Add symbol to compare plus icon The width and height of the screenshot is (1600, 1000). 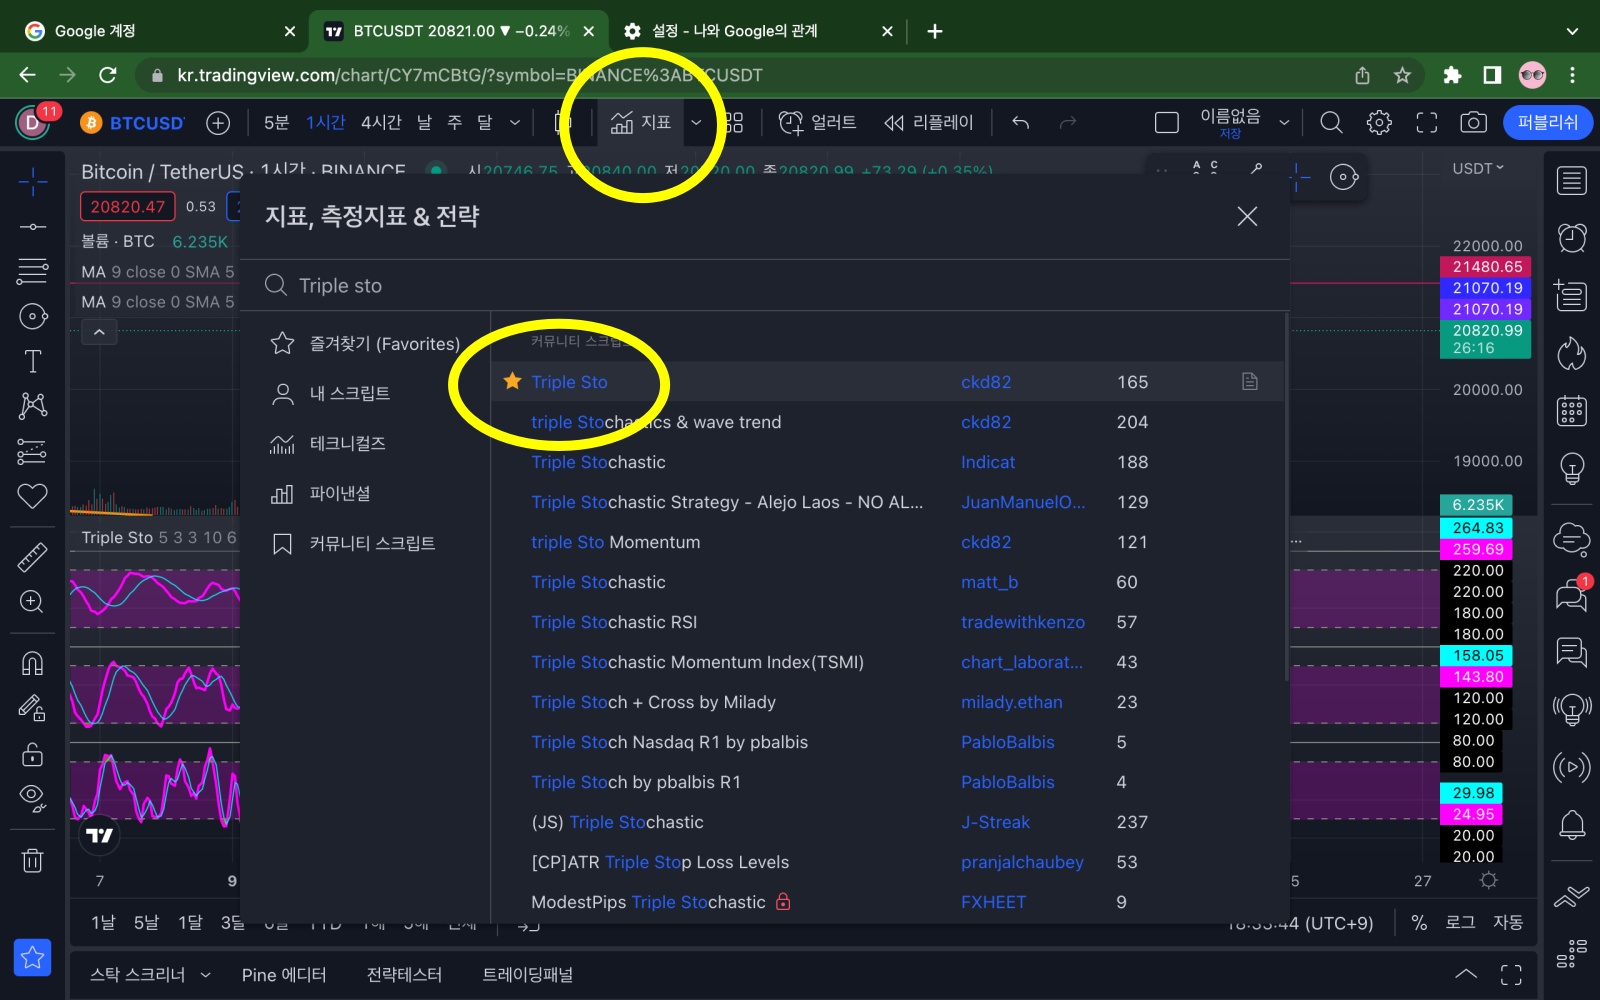click(x=218, y=122)
